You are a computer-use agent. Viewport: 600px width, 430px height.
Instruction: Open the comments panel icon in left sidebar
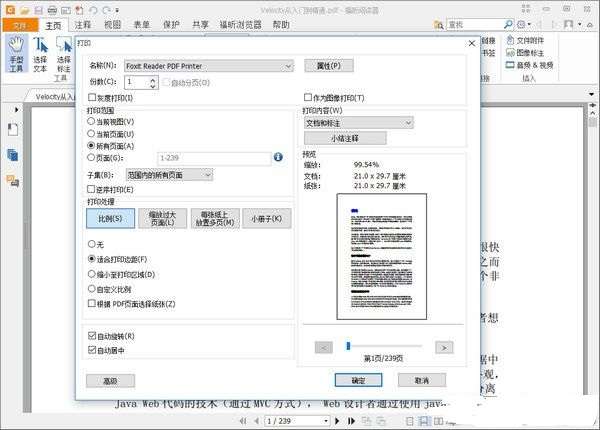click(x=13, y=181)
